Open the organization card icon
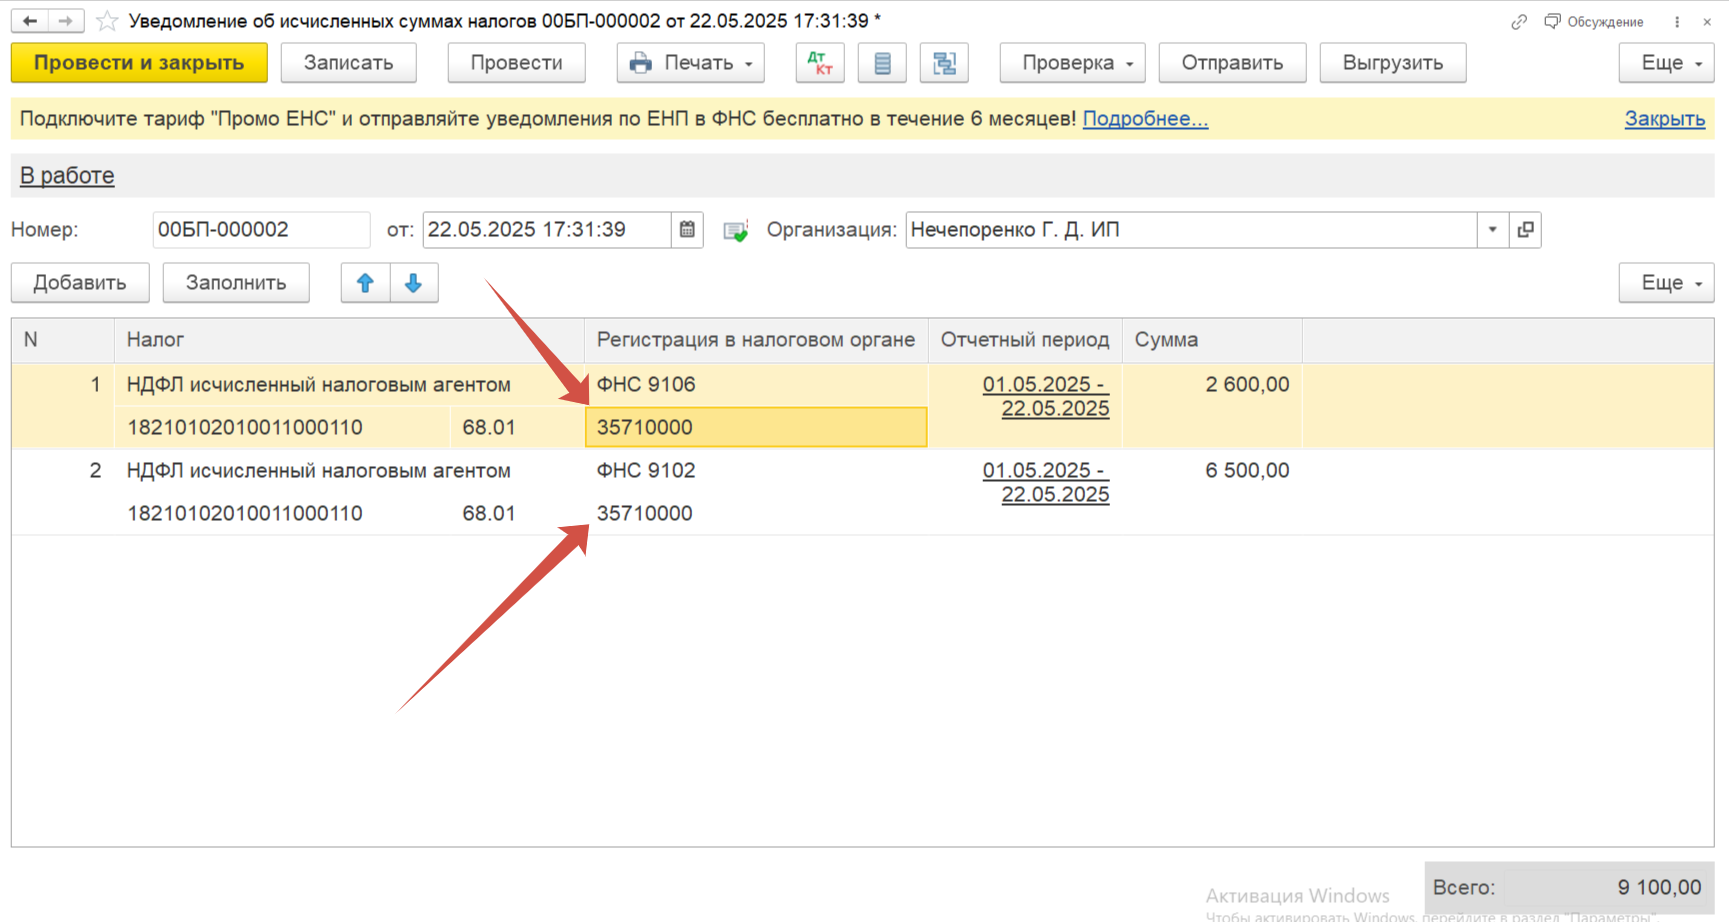Screen dimensions: 1729x922 (x=1525, y=230)
